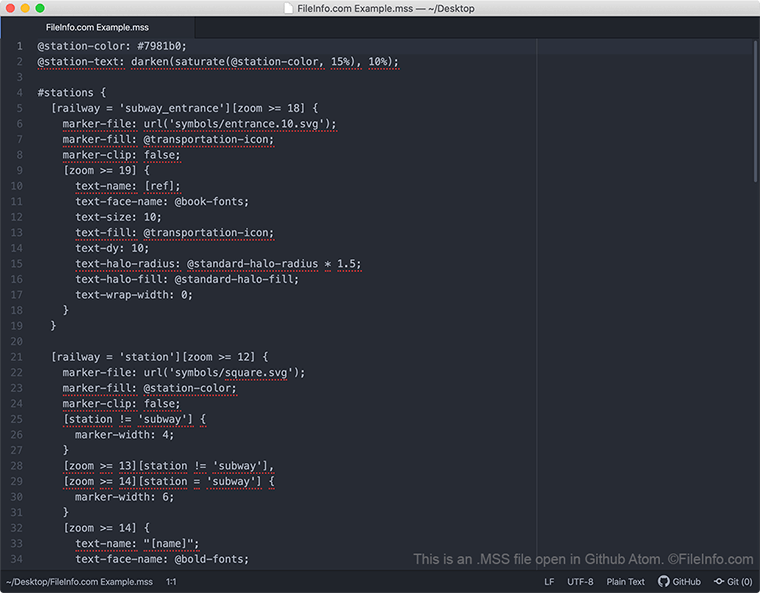Click the file path in the status bar
The image size is (760, 593).
pos(79,581)
